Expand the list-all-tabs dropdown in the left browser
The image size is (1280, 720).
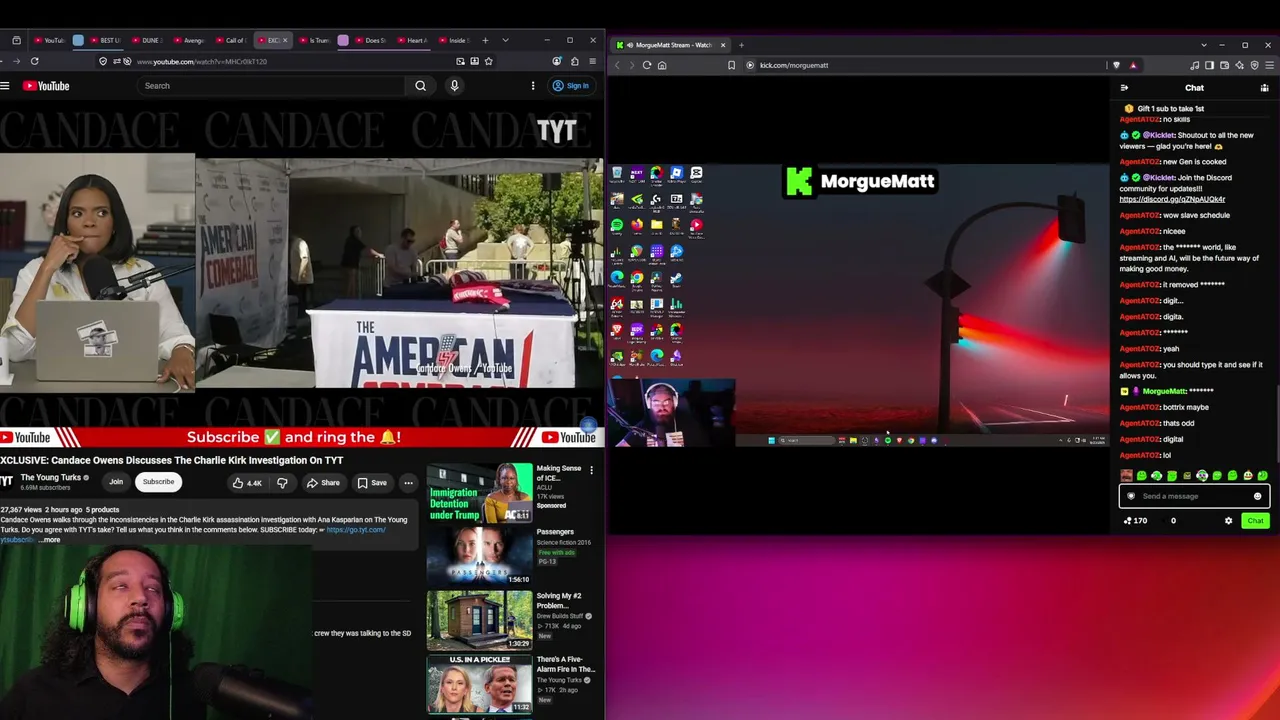click(505, 41)
